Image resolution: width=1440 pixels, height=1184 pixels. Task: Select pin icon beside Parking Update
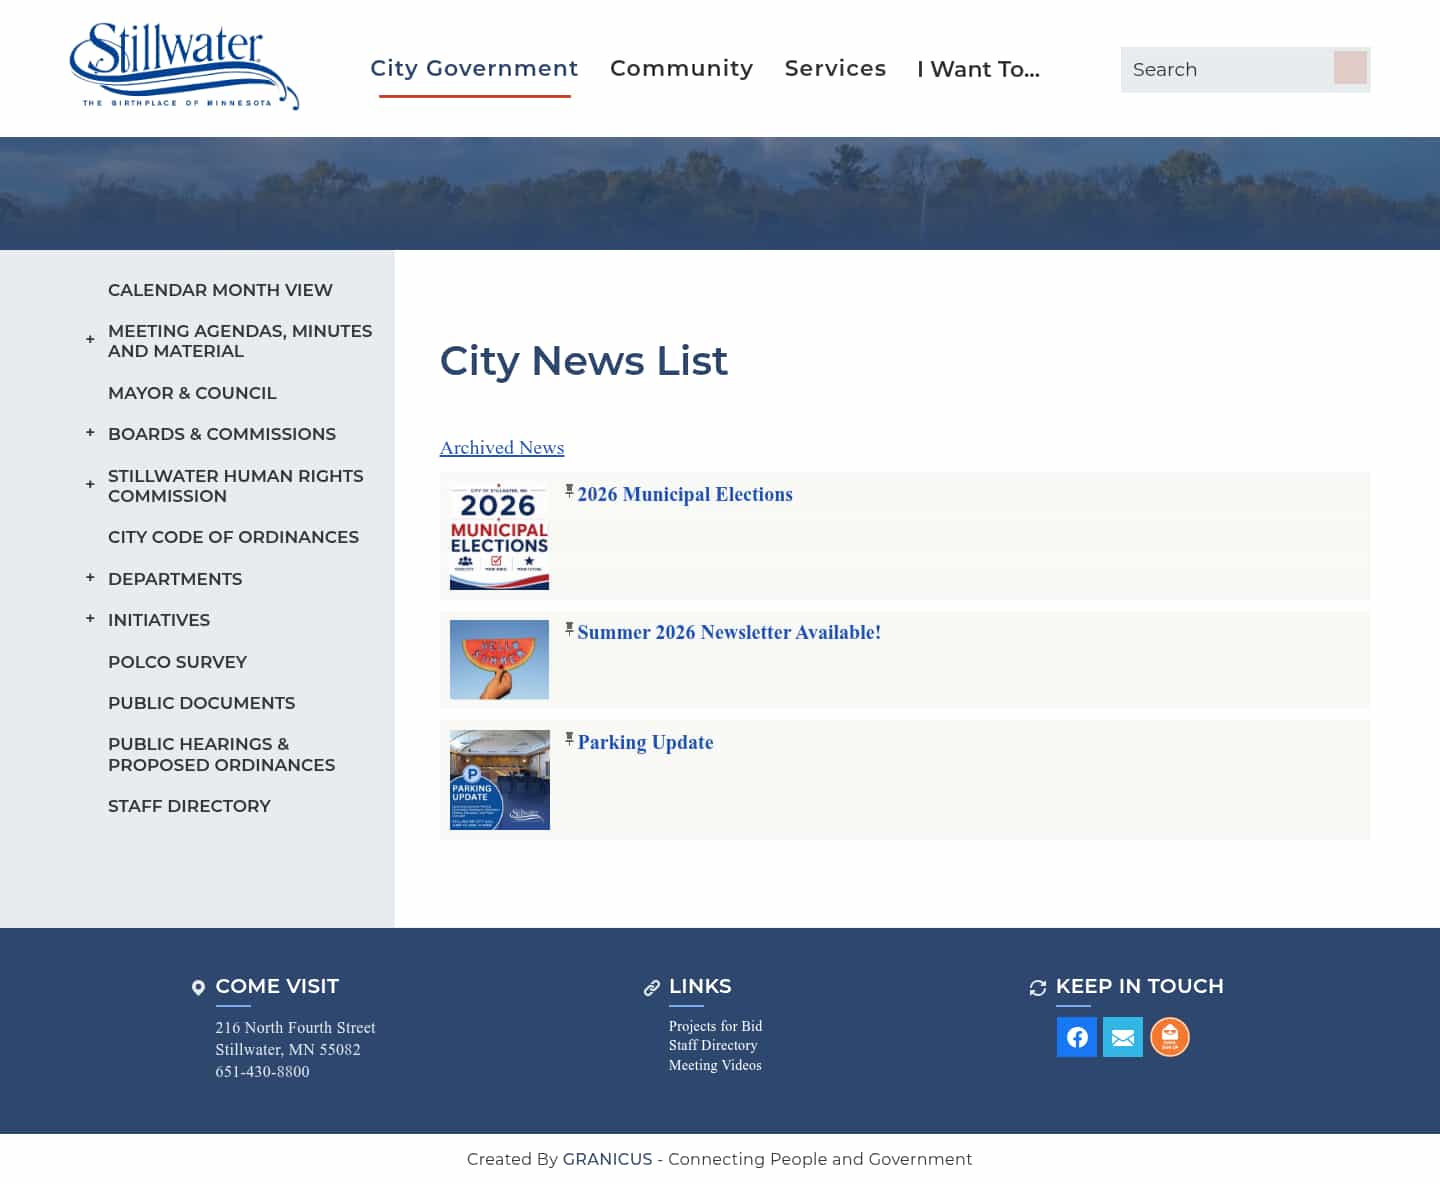tap(569, 739)
